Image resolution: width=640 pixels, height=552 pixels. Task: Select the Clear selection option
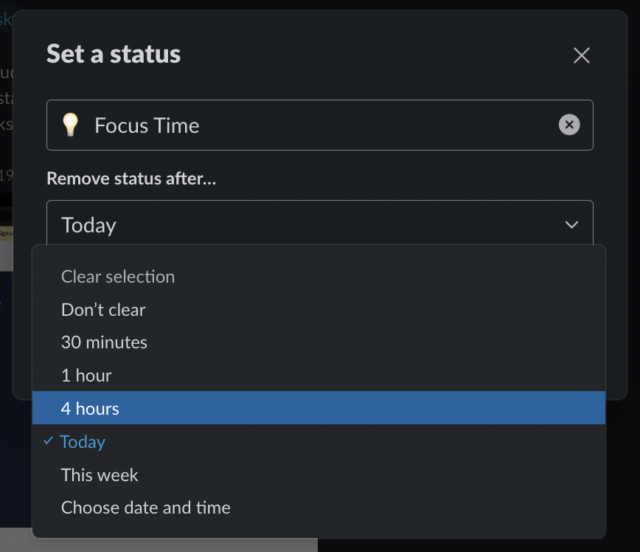point(118,276)
